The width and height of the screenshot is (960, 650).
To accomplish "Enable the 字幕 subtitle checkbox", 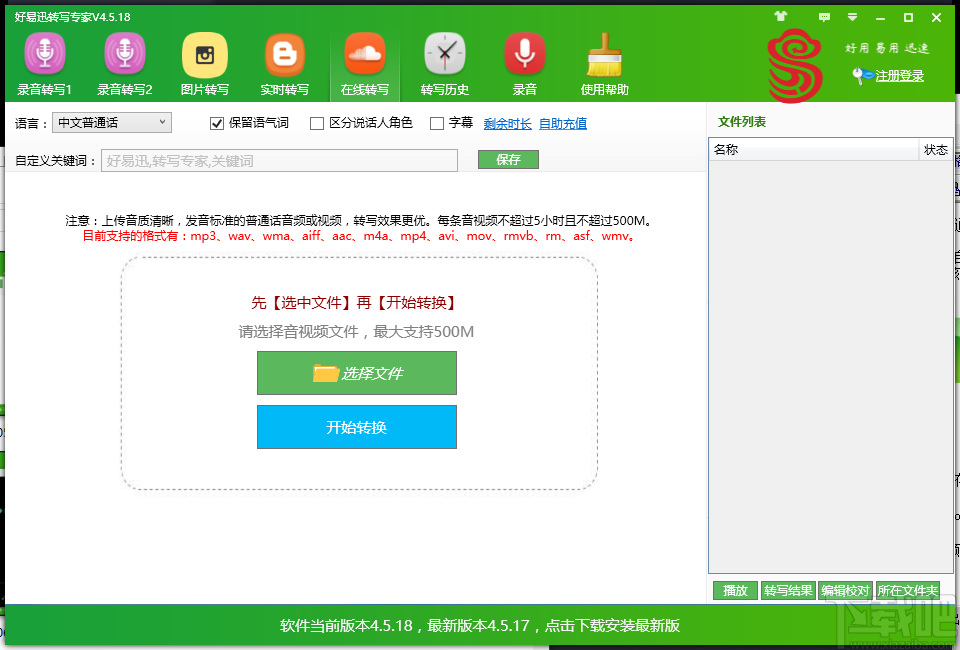I will [x=437, y=123].
